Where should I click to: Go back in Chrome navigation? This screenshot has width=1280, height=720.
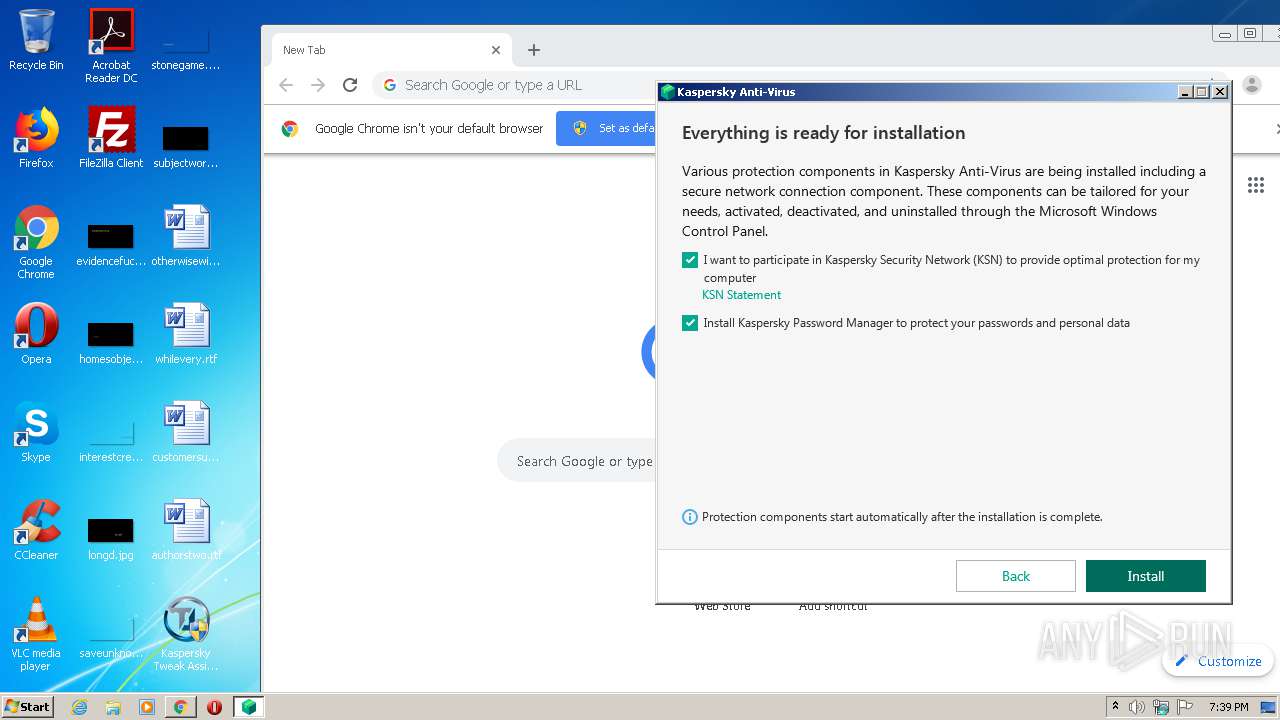[x=286, y=85]
